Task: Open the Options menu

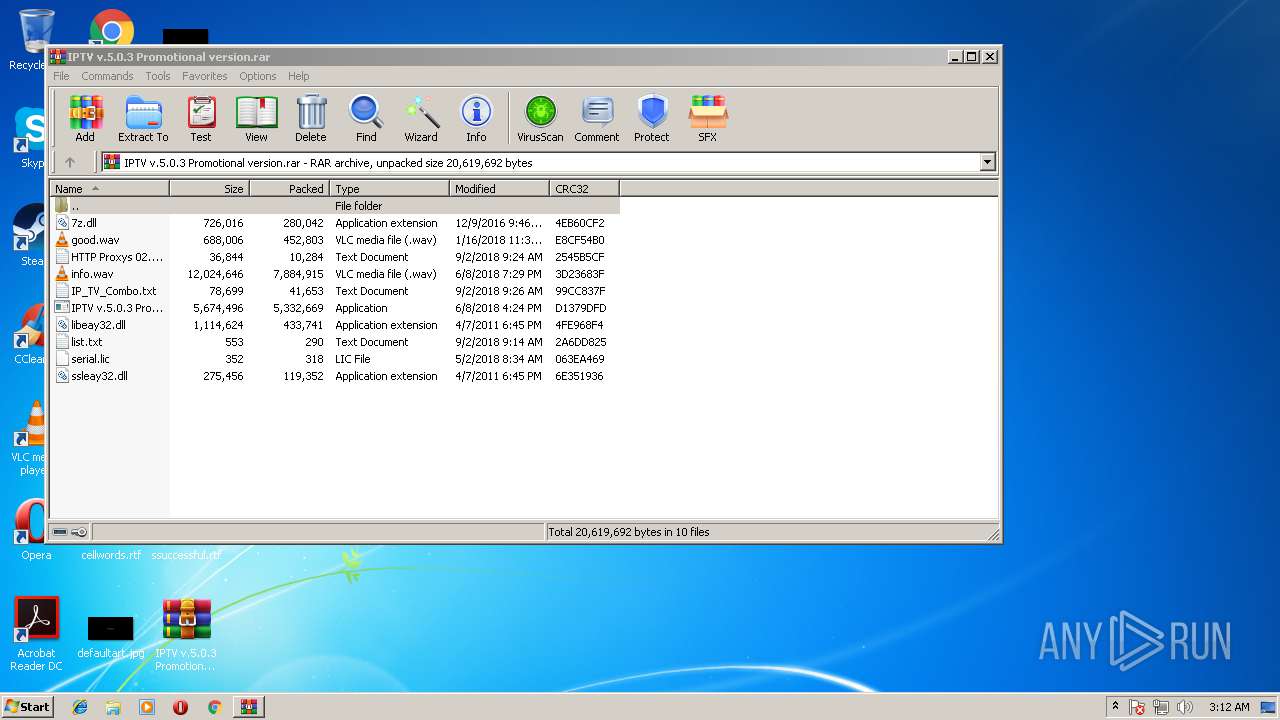Action: coord(257,76)
